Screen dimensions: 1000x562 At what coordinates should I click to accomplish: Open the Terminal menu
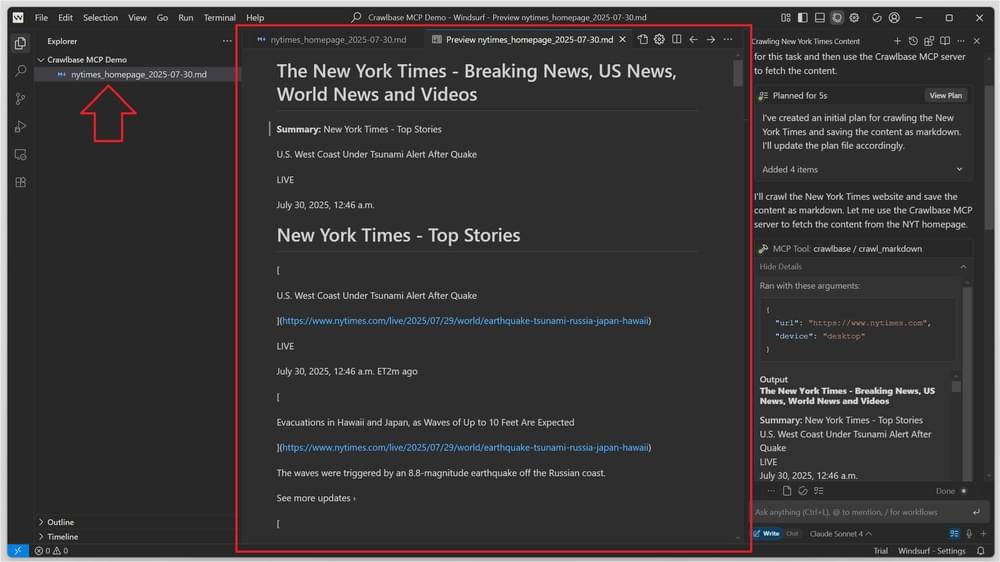click(x=219, y=18)
